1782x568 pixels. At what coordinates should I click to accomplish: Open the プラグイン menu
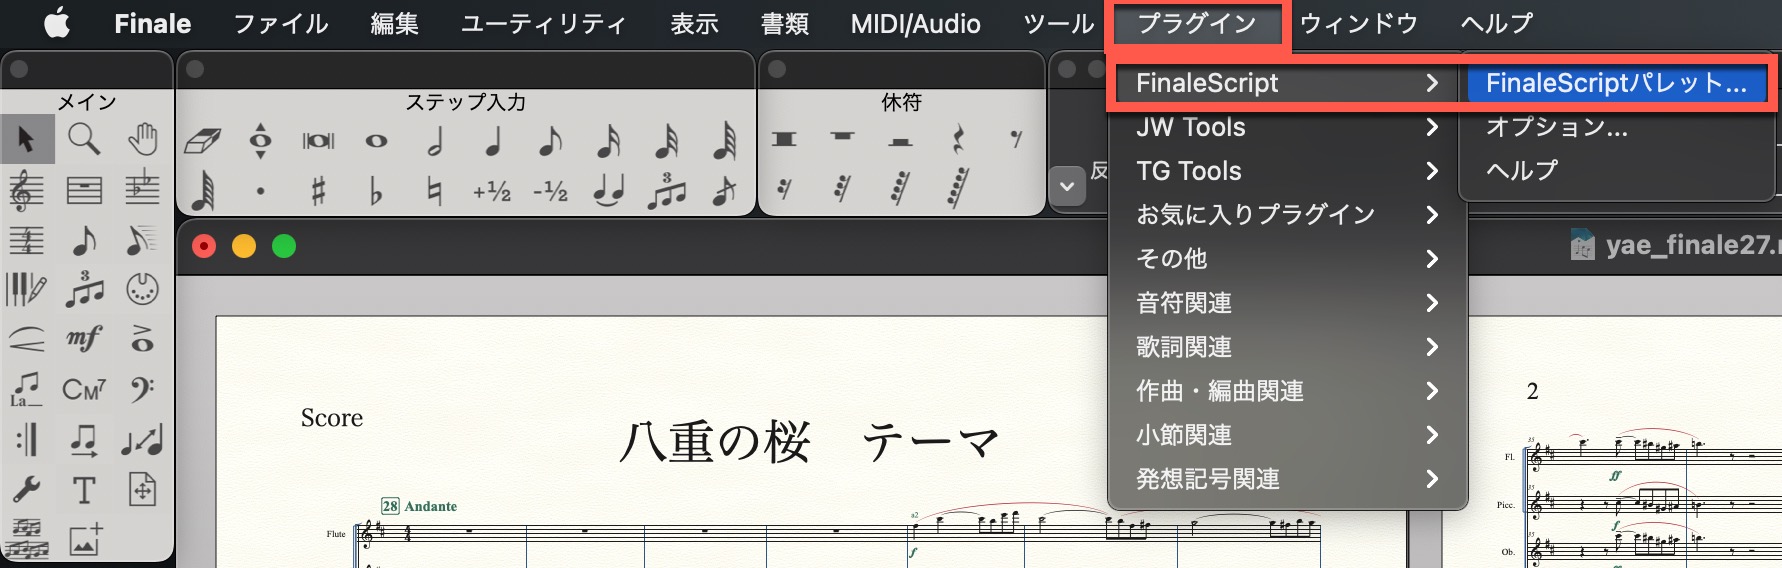tap(1197, 24)
